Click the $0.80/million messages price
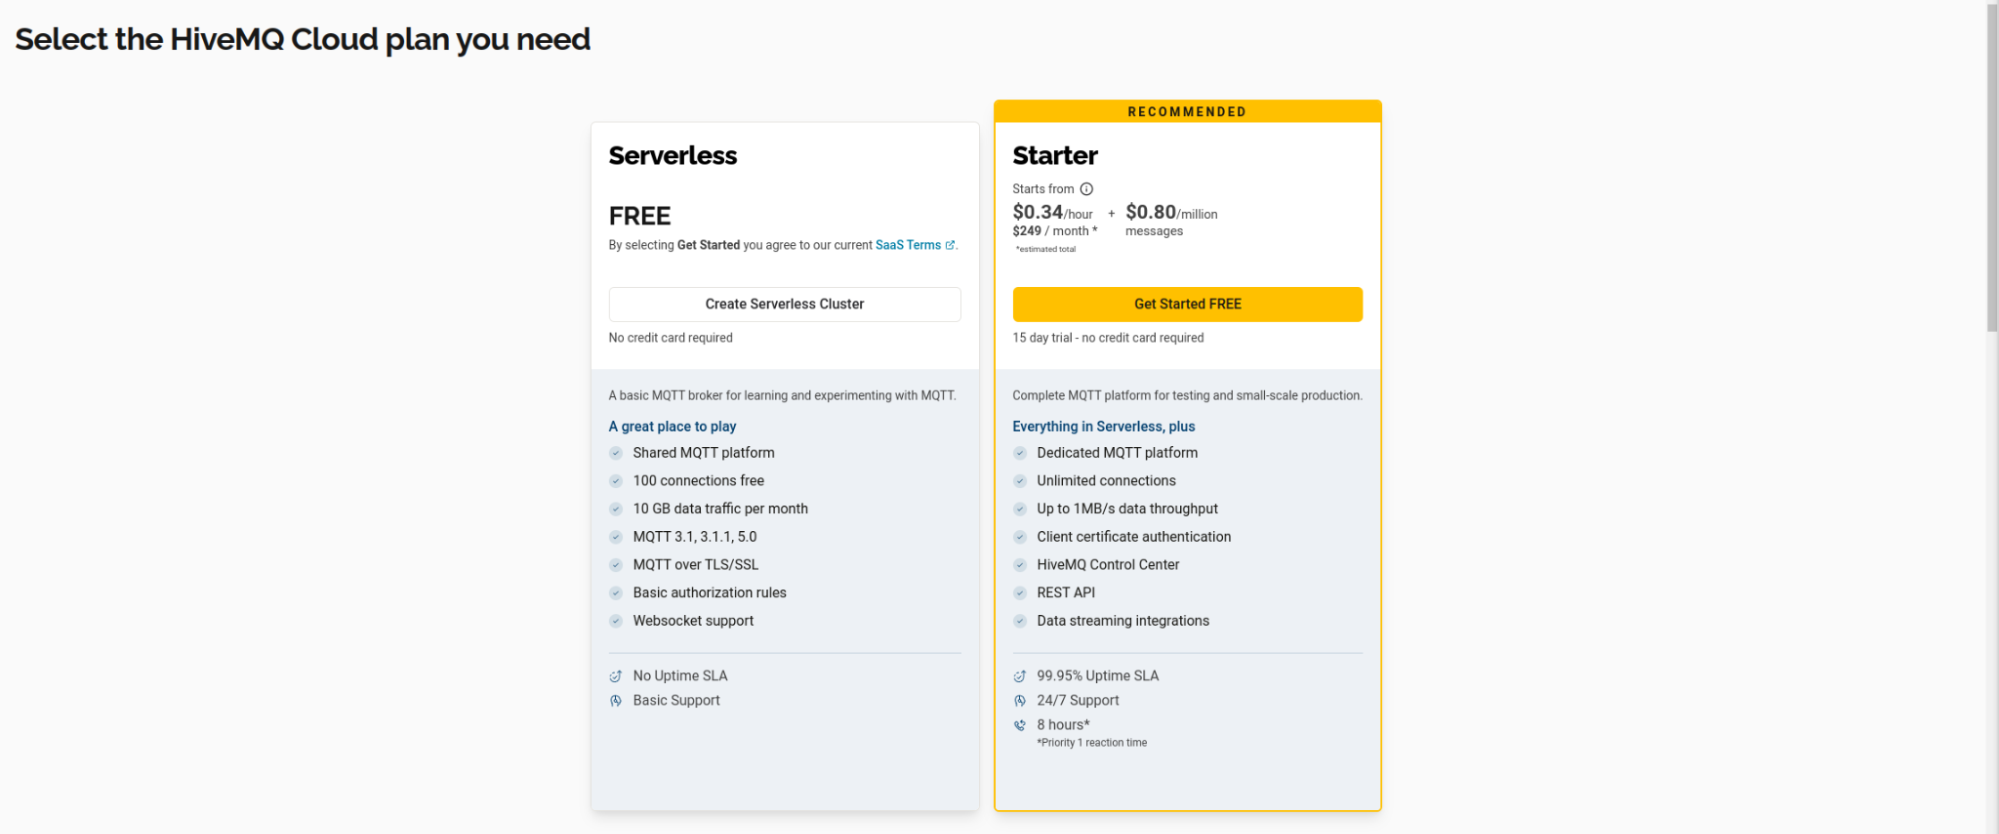Image resolution: width=1999 pixels, height=834 pixels. coord(1172,220)
